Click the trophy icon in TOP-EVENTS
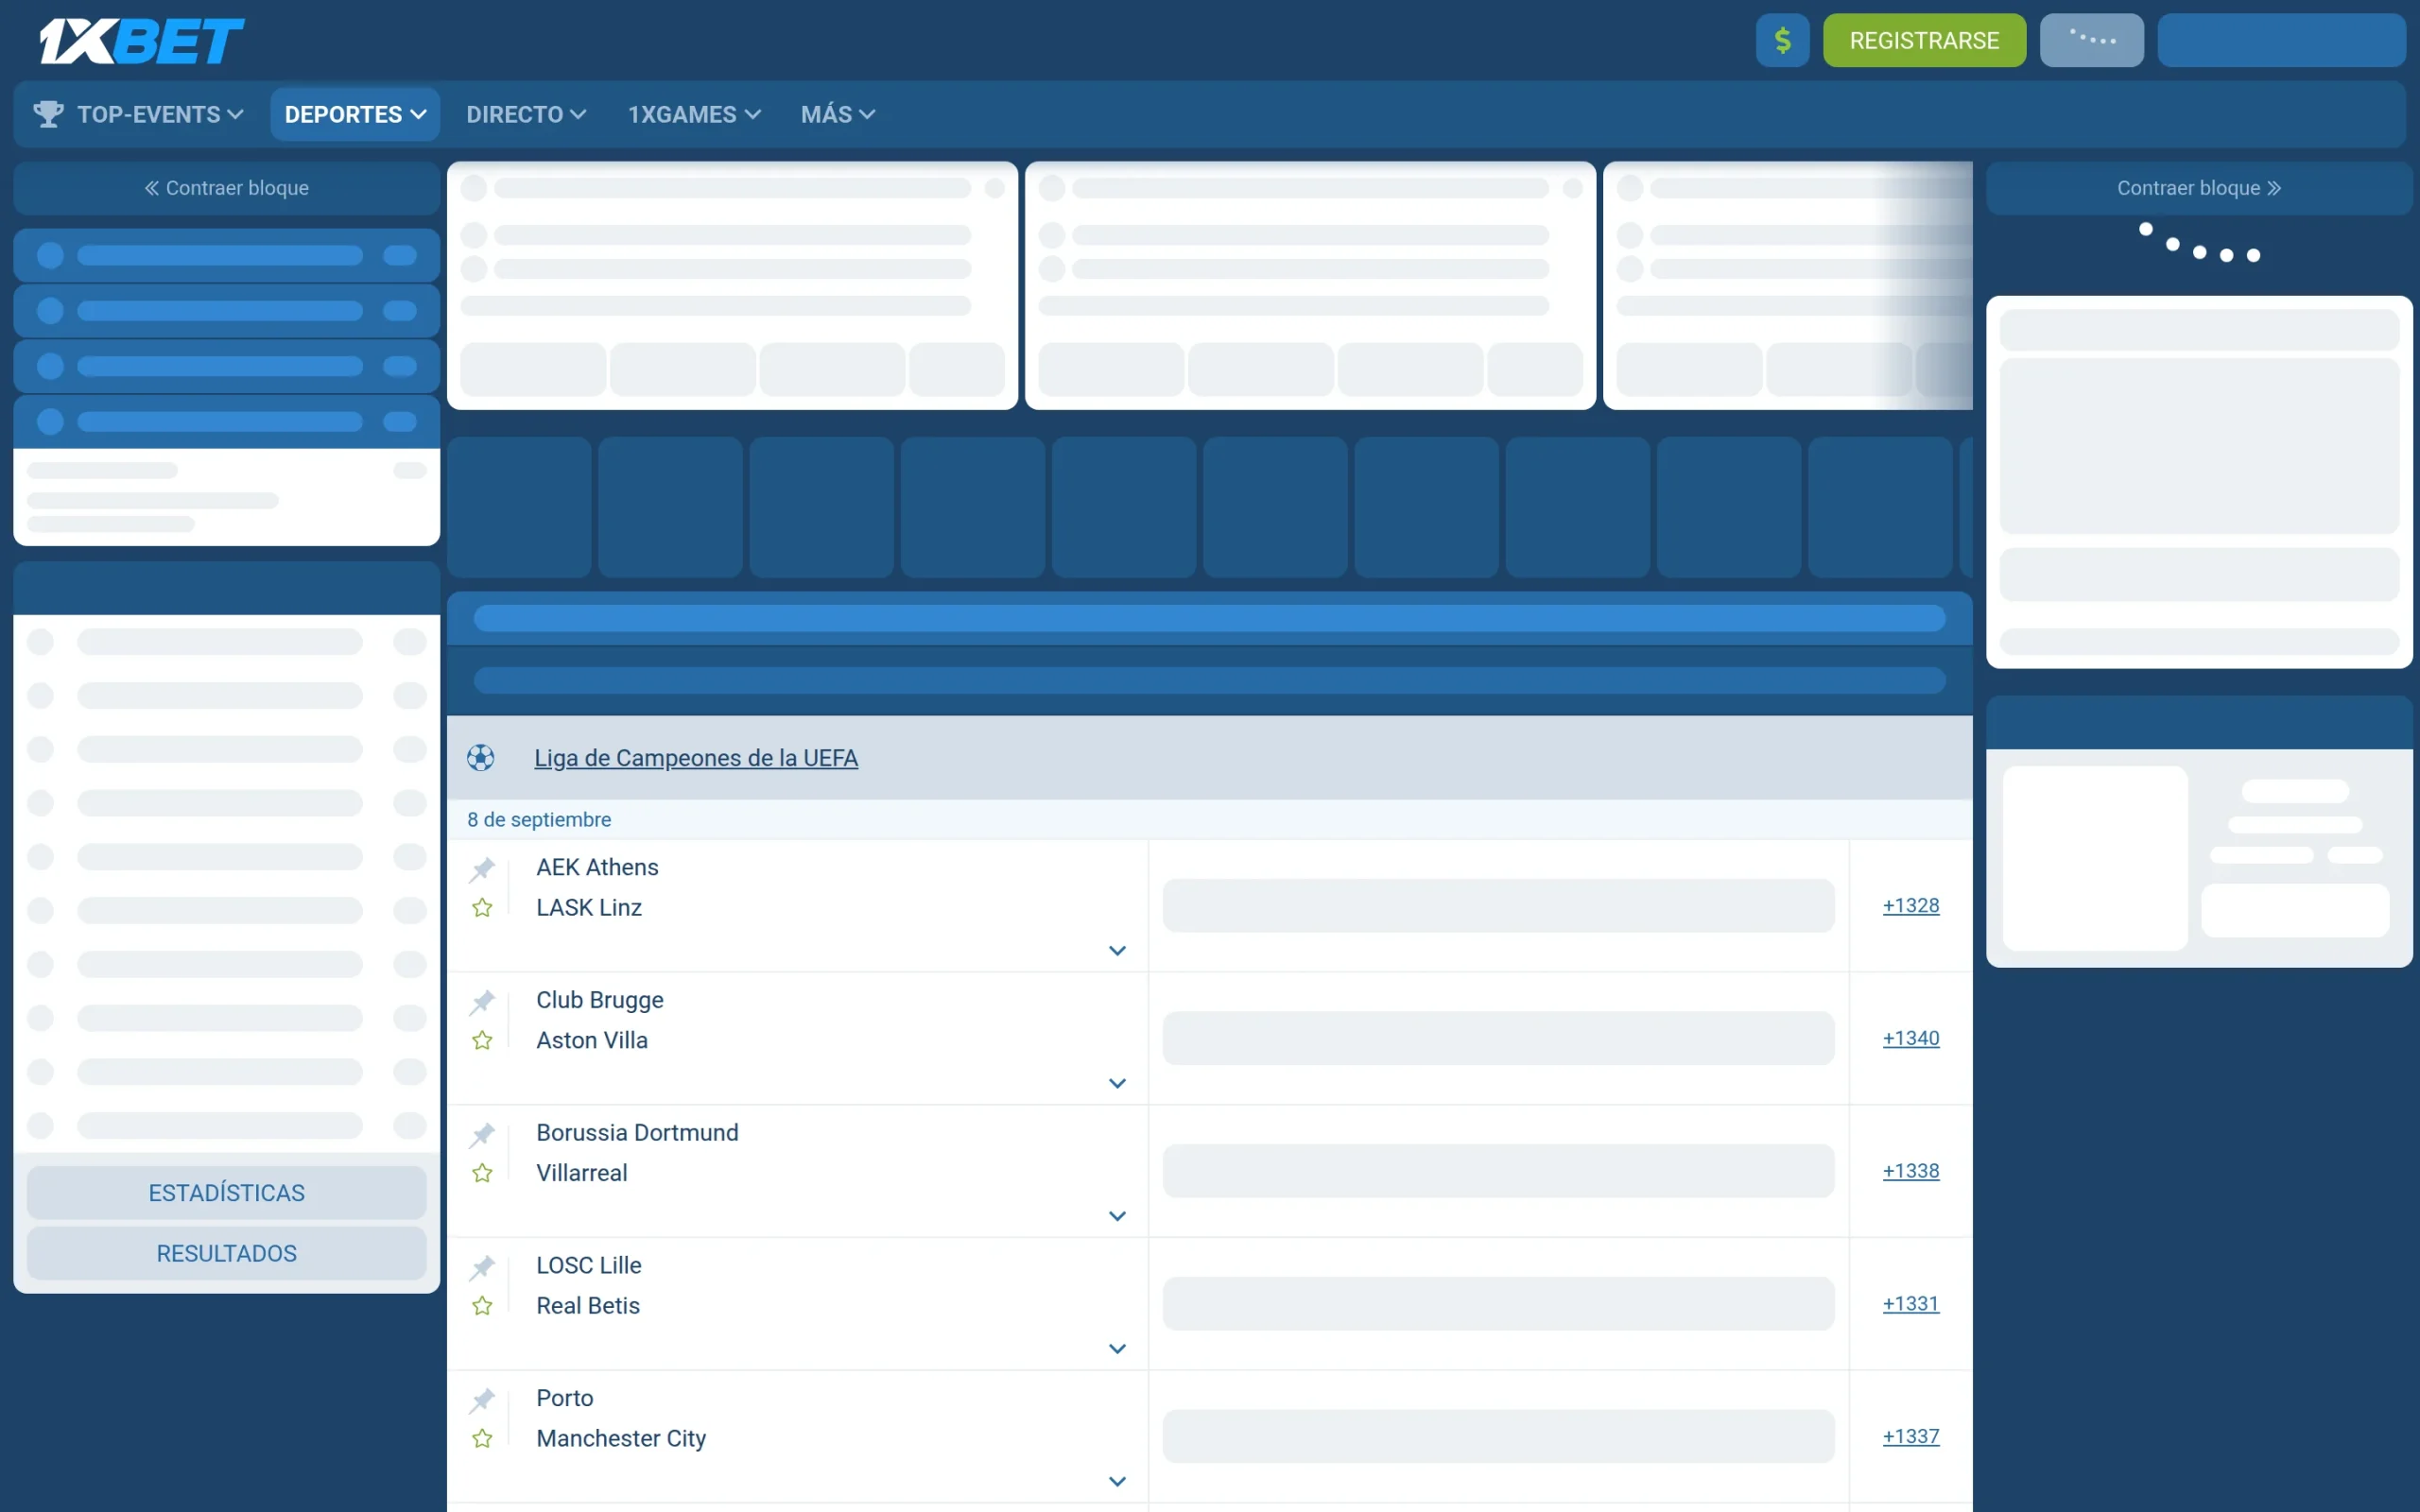This screenshot has height=1512, width=2420. [x=48, y=114]
